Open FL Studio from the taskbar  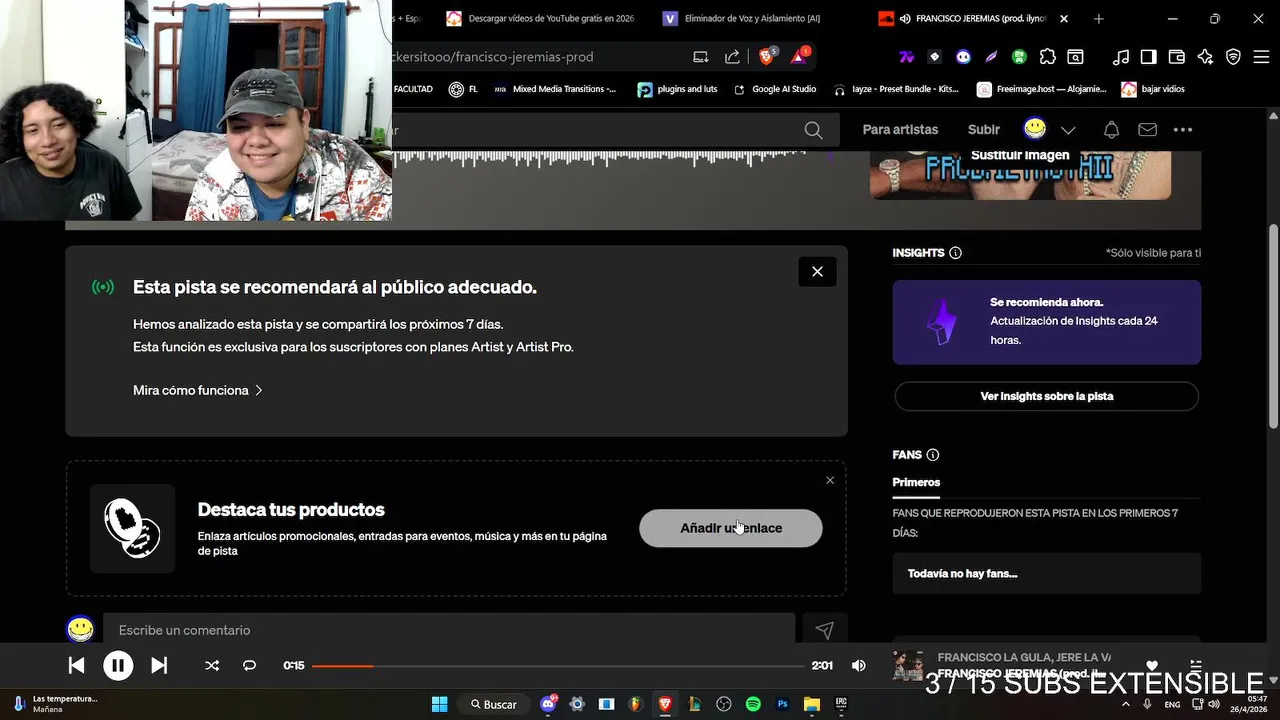click(x=635, y=704)
